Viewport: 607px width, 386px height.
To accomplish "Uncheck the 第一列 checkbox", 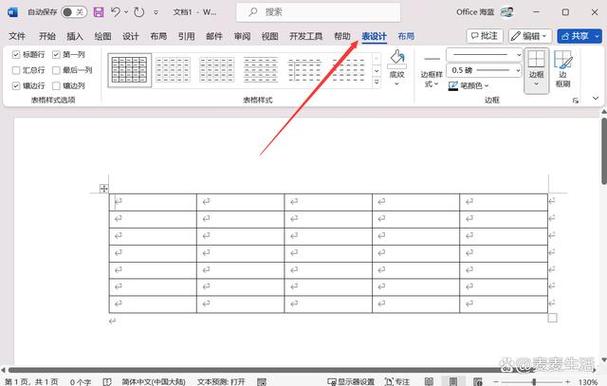I will point(56,55).
